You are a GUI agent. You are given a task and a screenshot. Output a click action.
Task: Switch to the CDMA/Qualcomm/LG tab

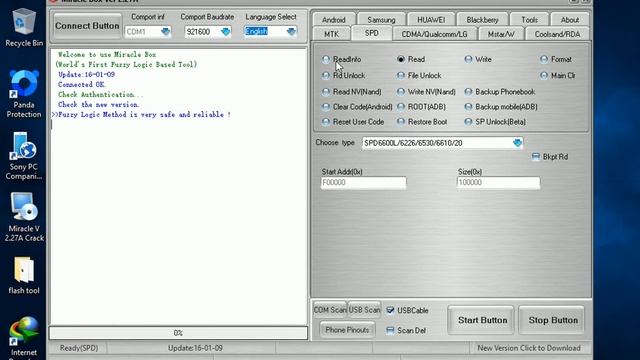pos(434,34)
